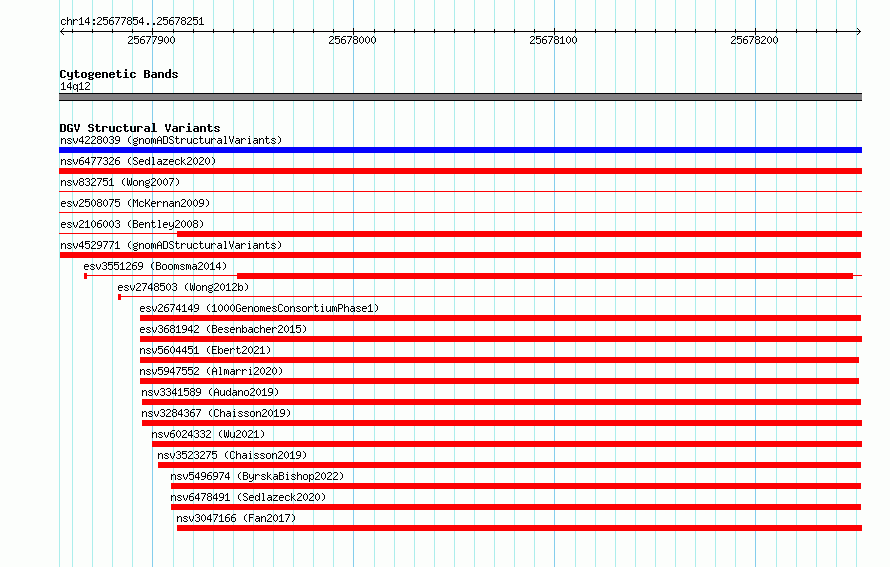Click ruler position 25678000

coord(352,40)
